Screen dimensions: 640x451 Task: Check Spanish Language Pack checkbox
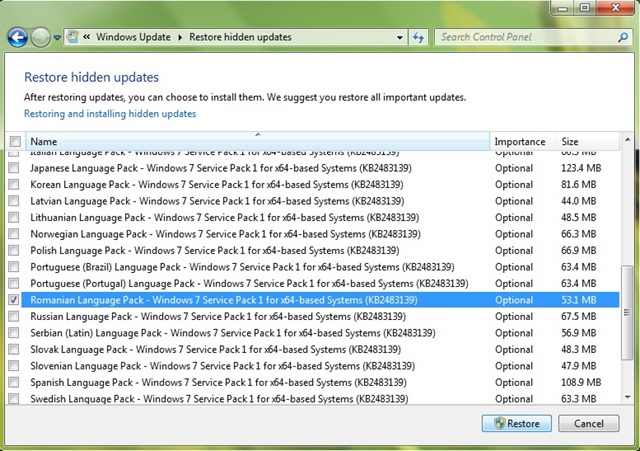[x=14, y=382]
